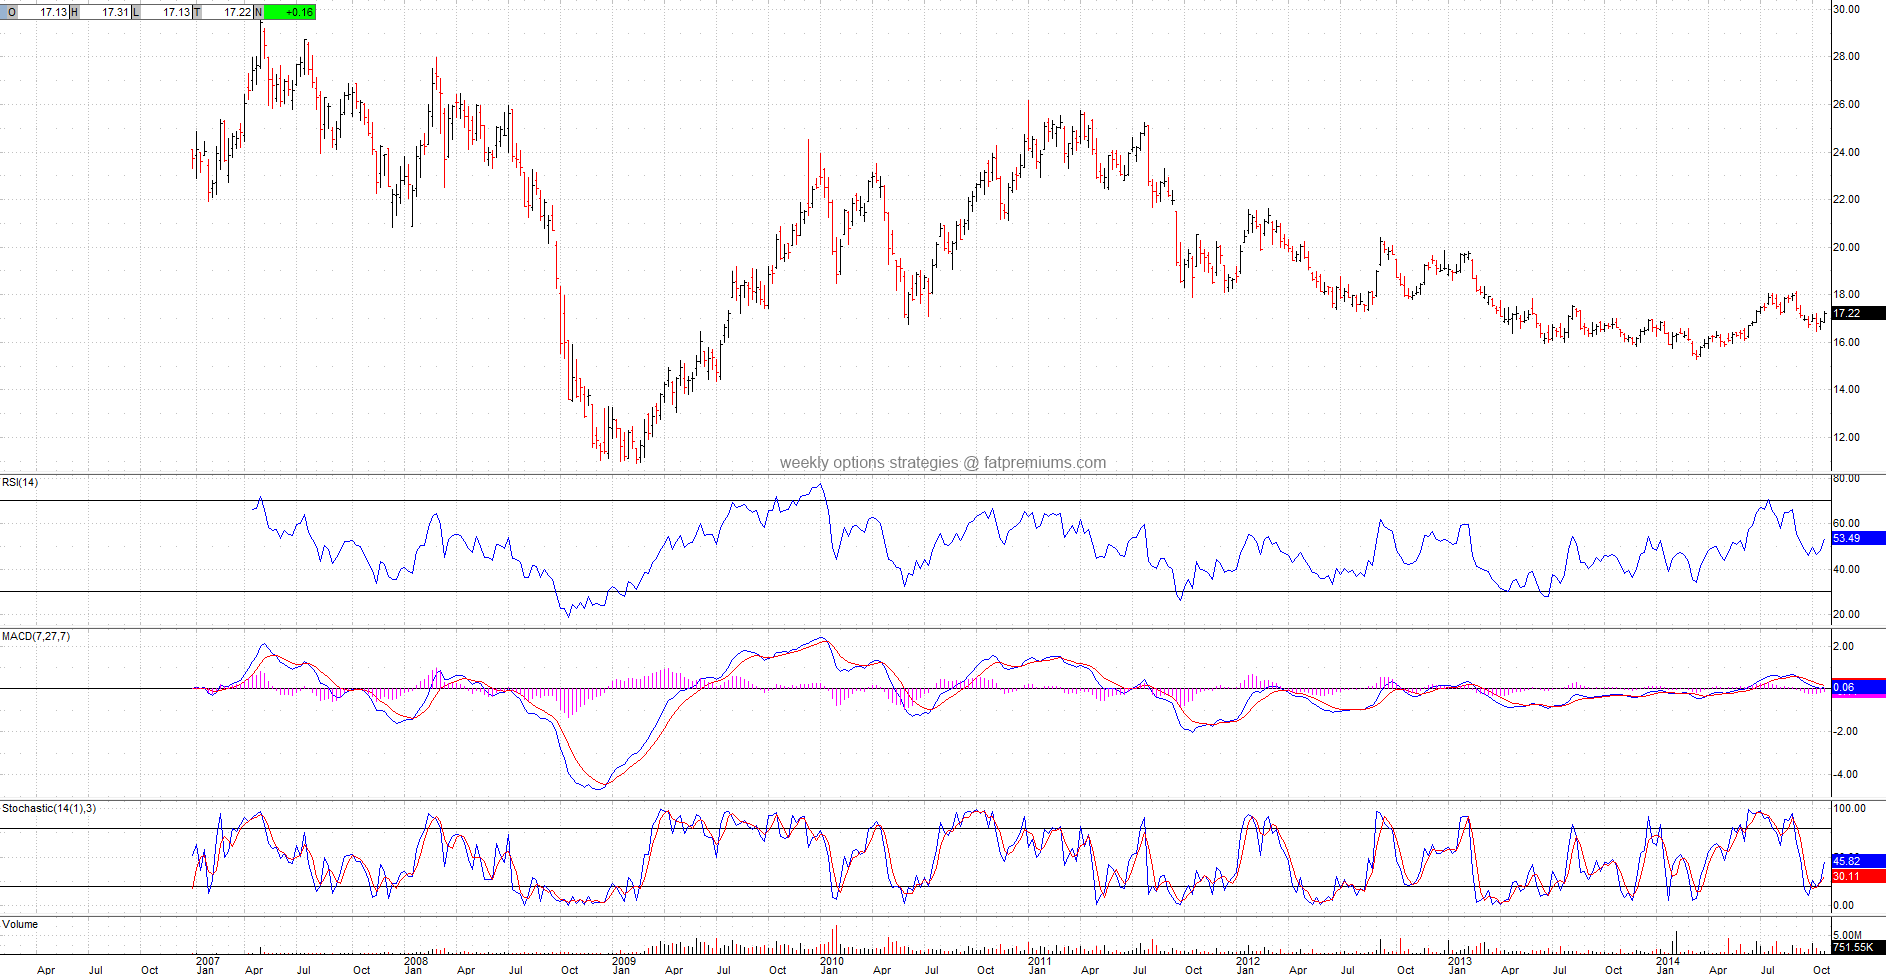Click the blue stochastic value tag 45.82
The image size is (1886, 975).
click(x=1857, y=861)
